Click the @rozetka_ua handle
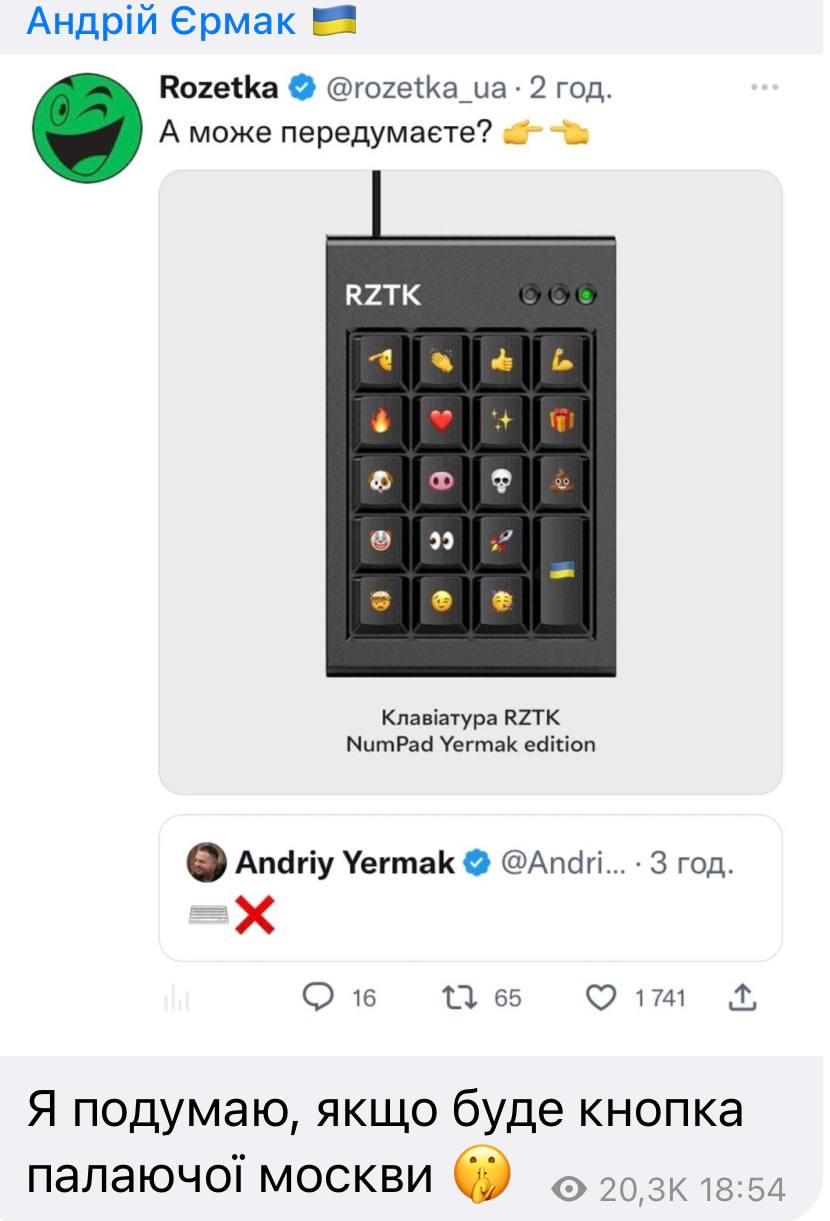This screenshot has height=1221, width=830. point(416,89)
